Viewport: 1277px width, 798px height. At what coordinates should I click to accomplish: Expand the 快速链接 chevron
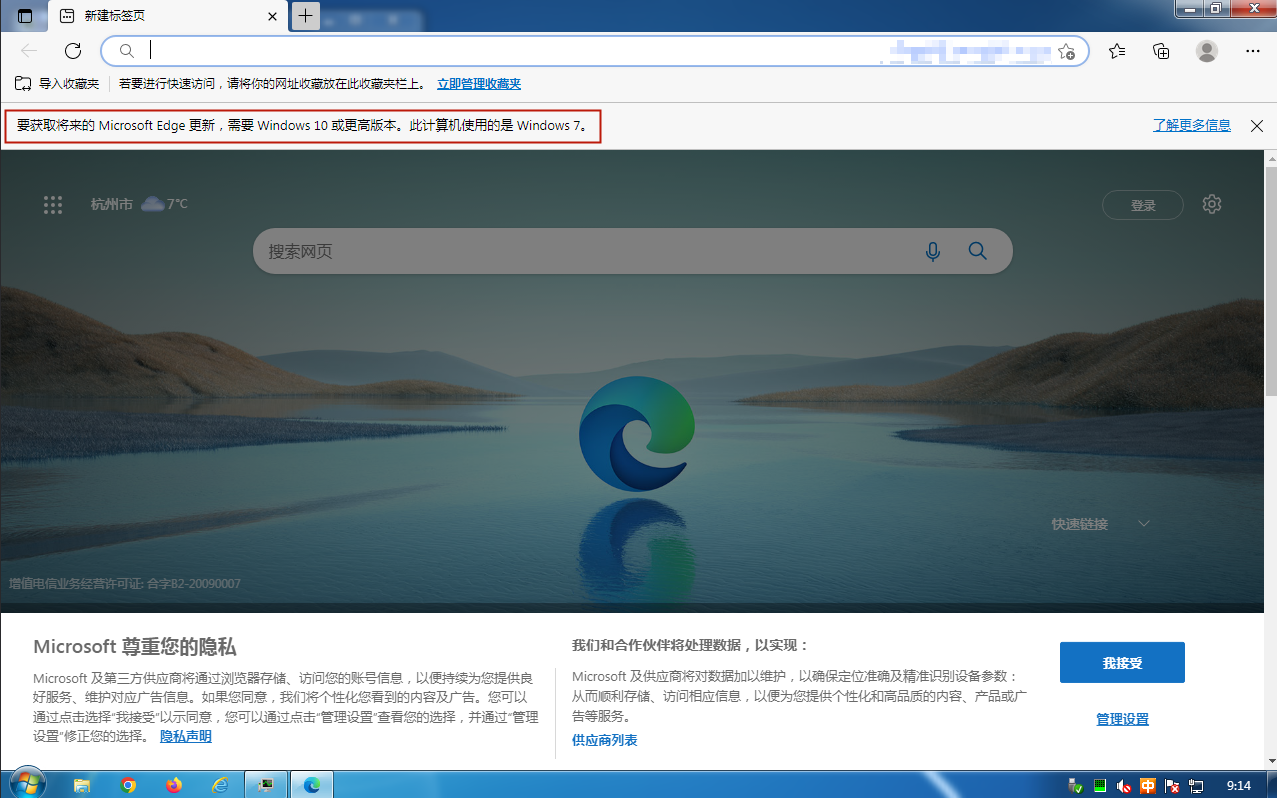pos(1144,524)
